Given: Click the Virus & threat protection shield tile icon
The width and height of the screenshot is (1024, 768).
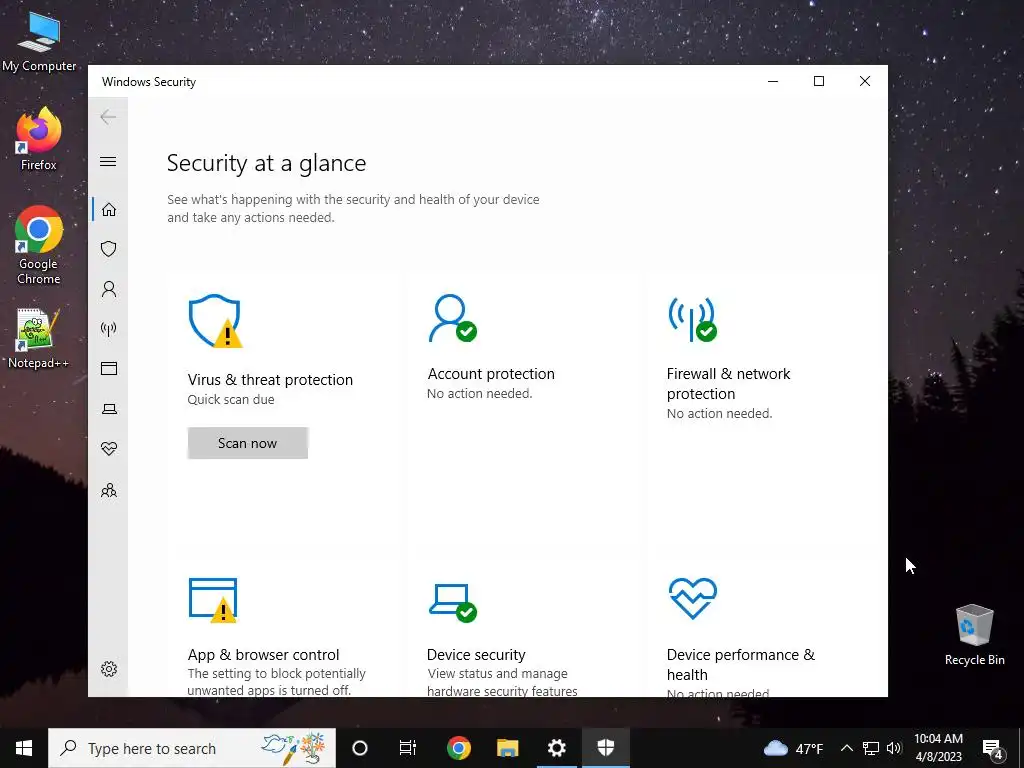Looking at the screenshot, I should click(x=215, y=321).
